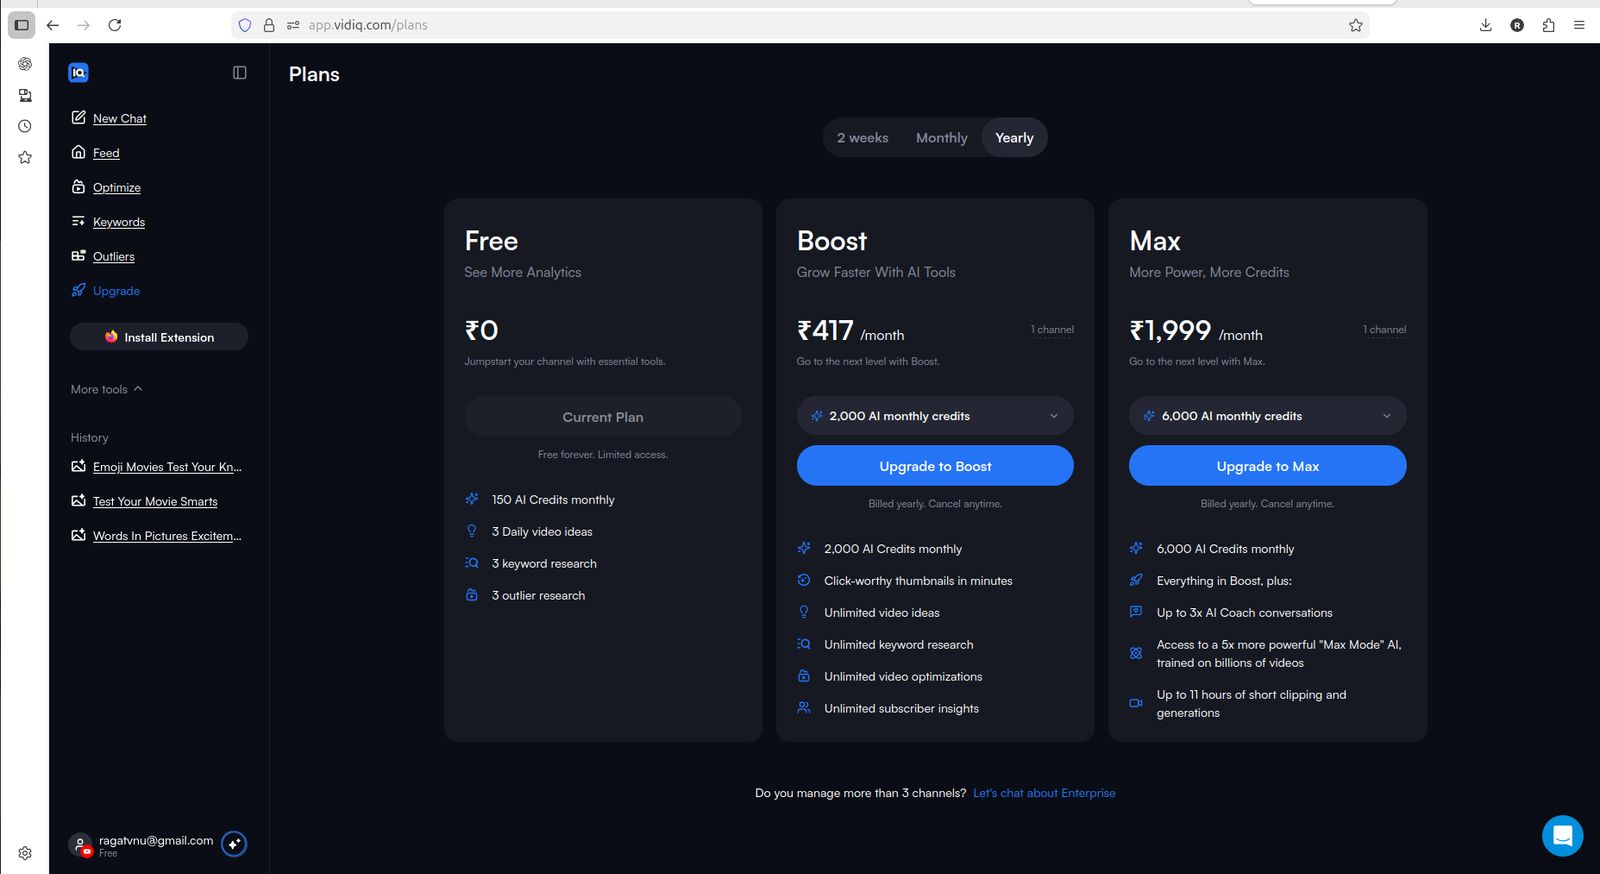Click Up to 3x AI Coach conversations text

1244,613
